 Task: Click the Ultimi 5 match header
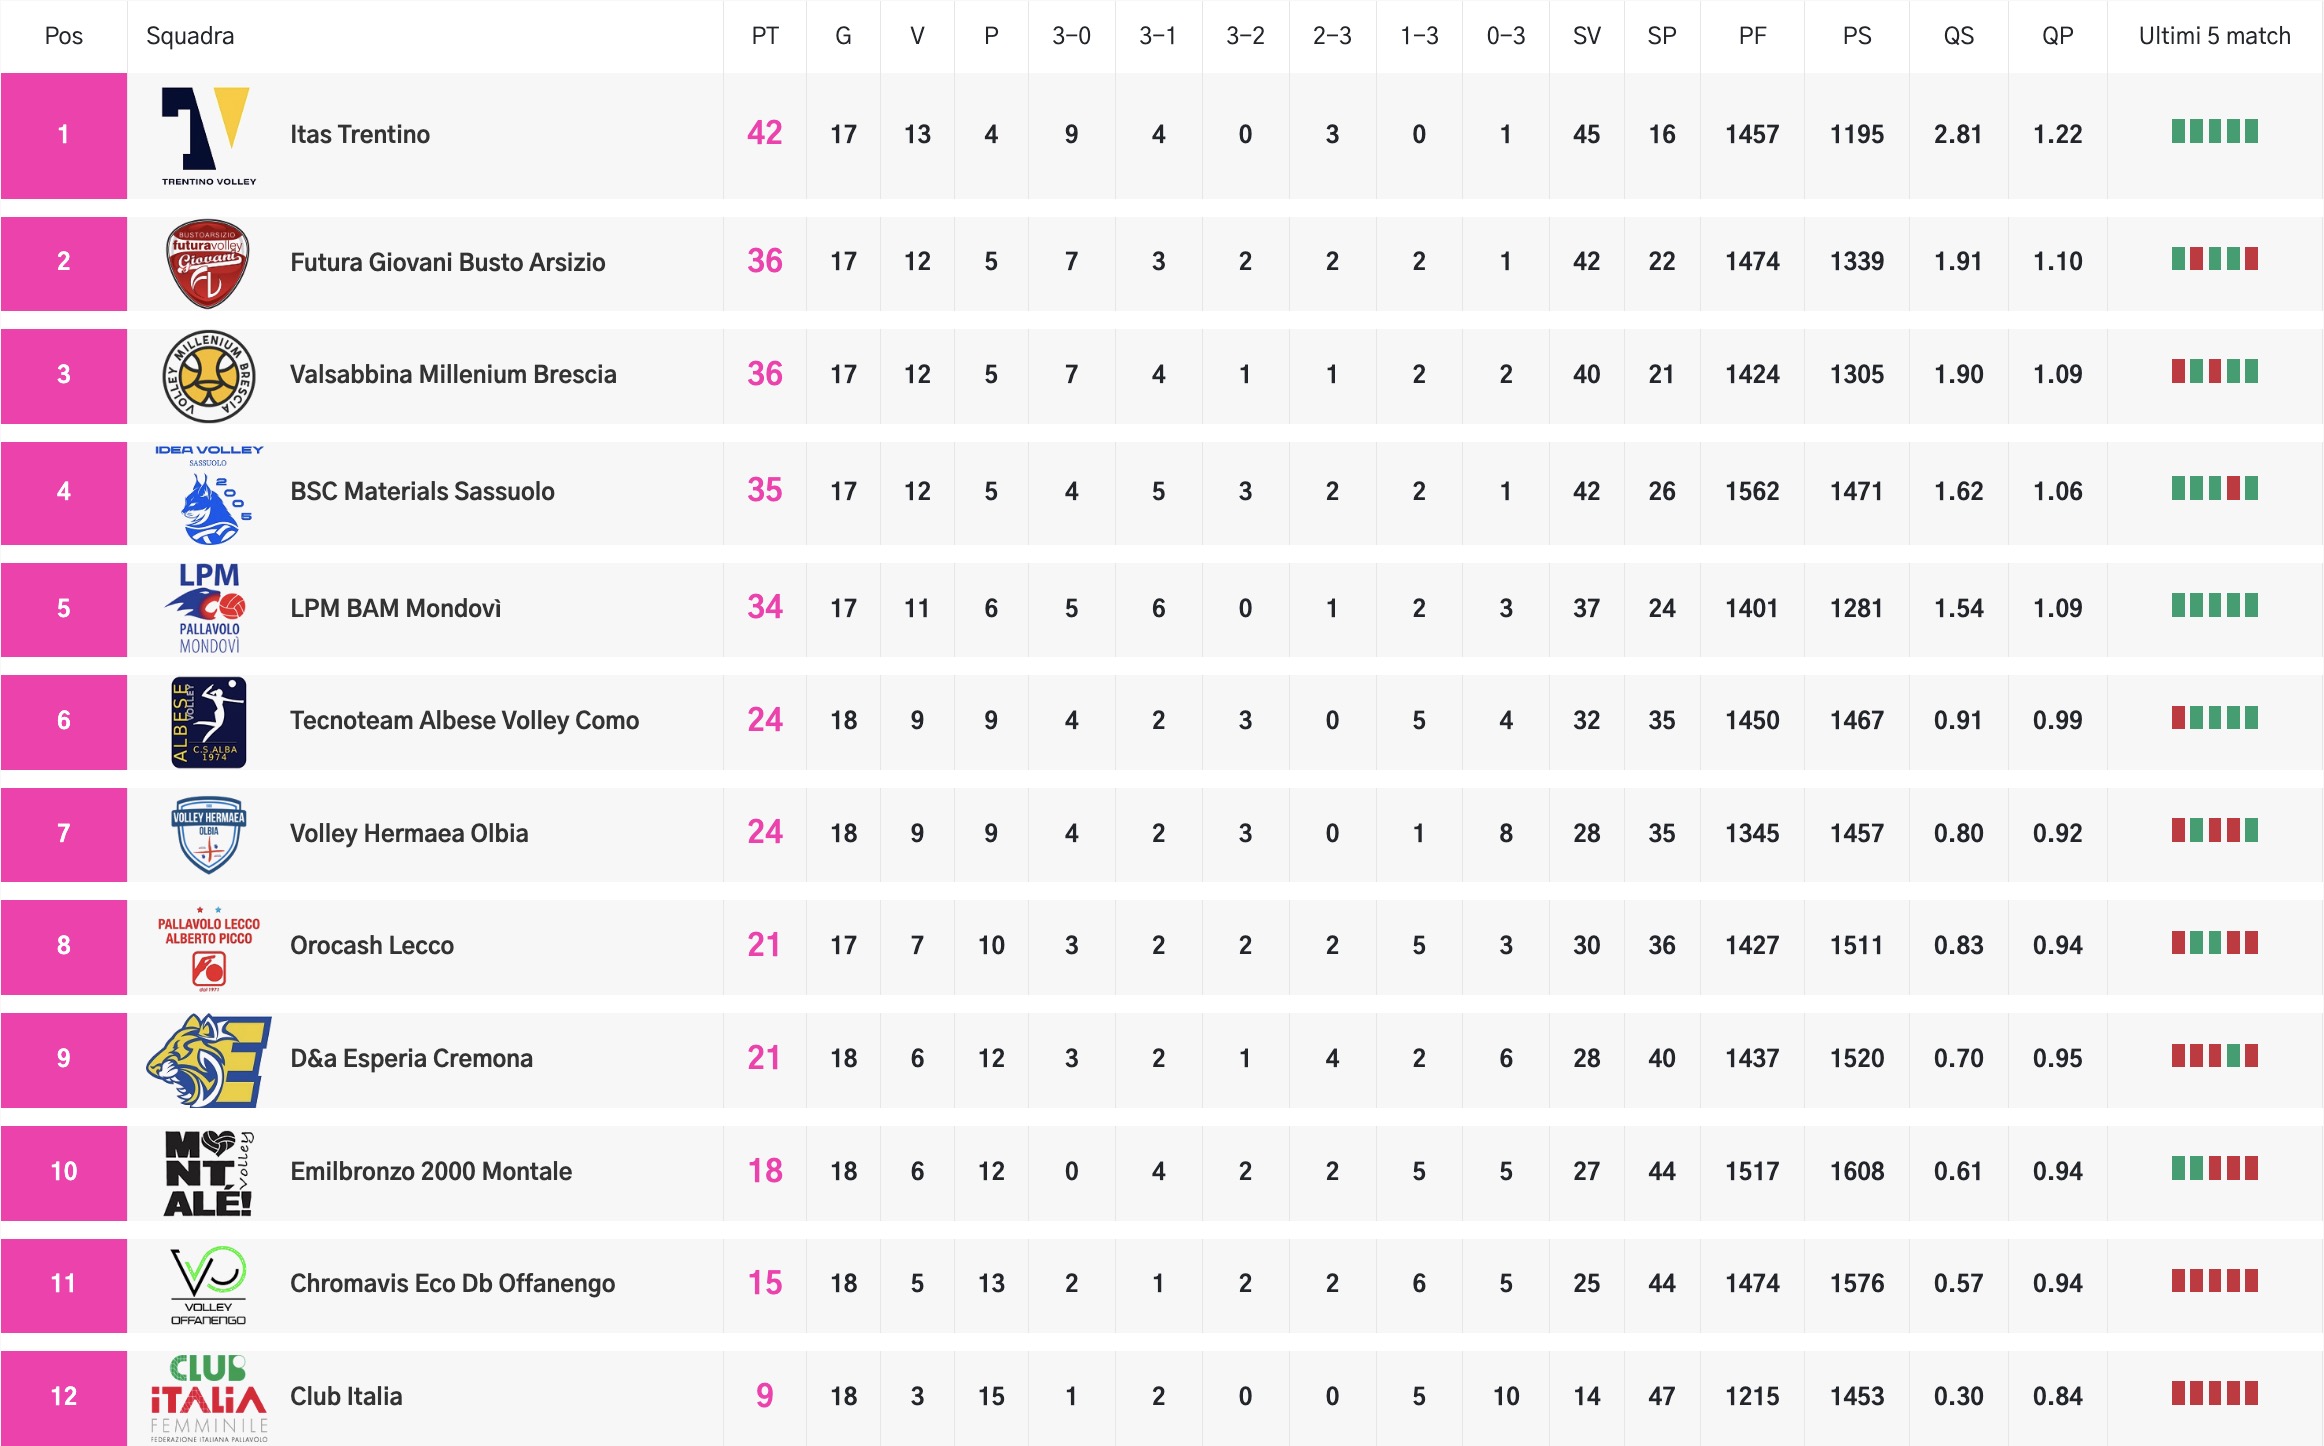(2214, 36)
